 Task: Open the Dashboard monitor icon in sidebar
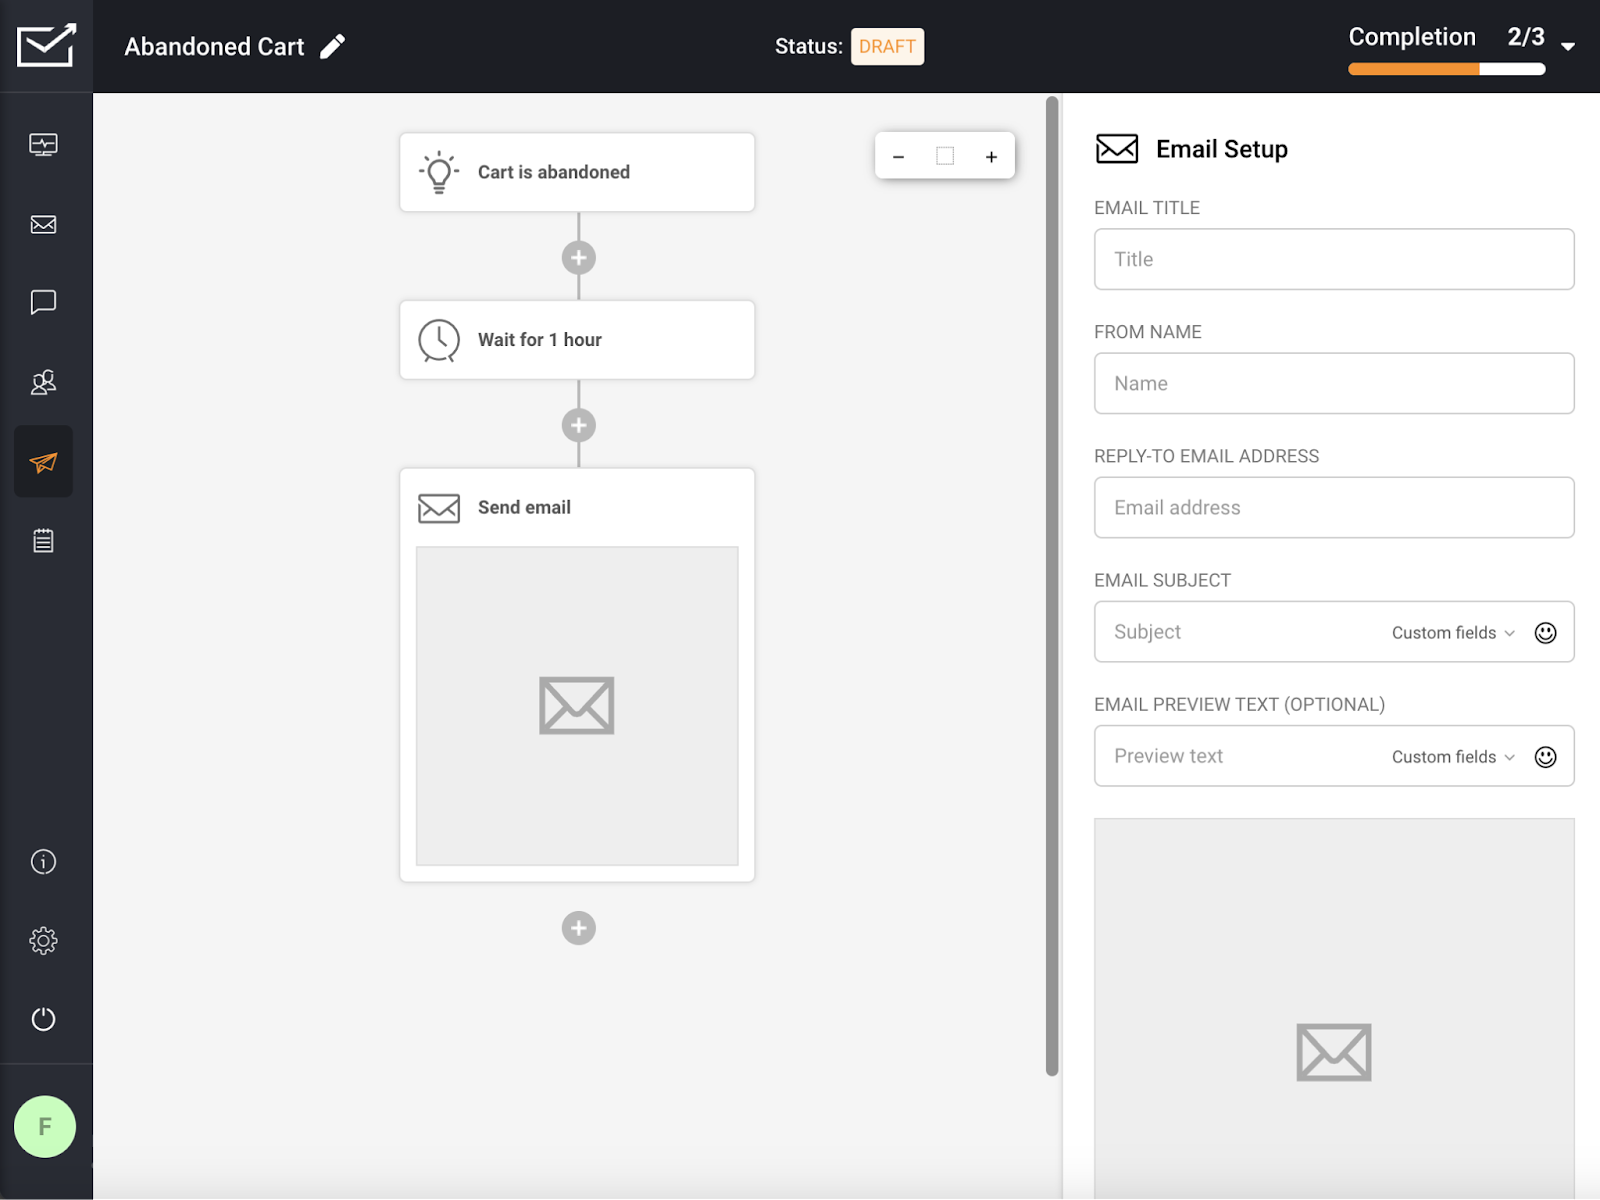(x=43, y=143)
